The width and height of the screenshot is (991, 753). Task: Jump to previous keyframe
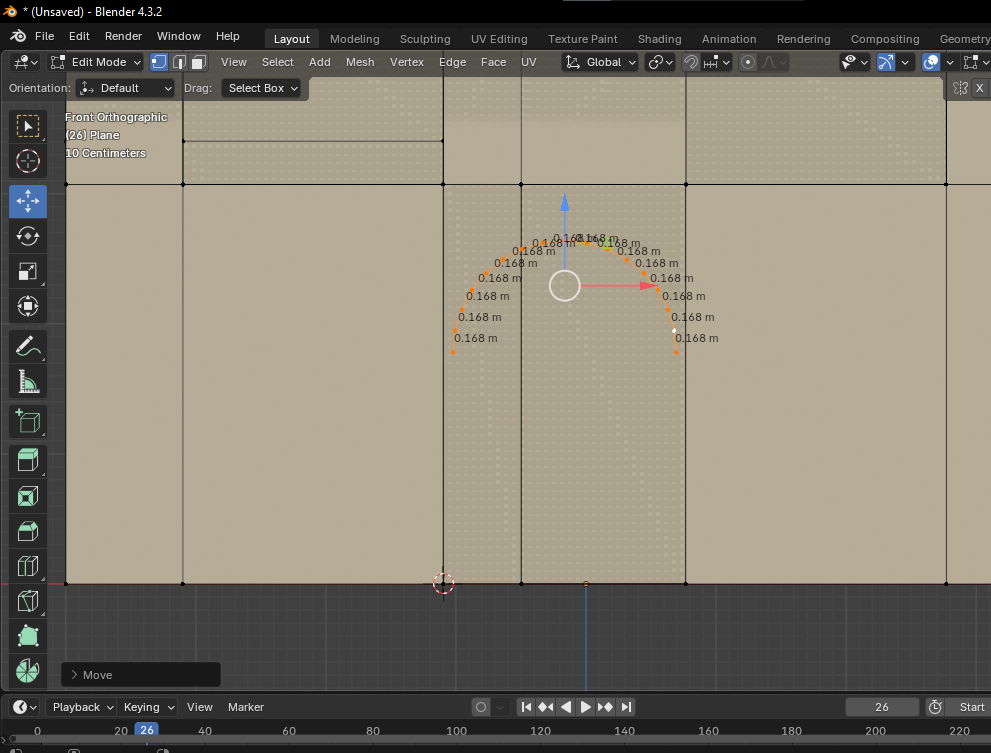546,707
